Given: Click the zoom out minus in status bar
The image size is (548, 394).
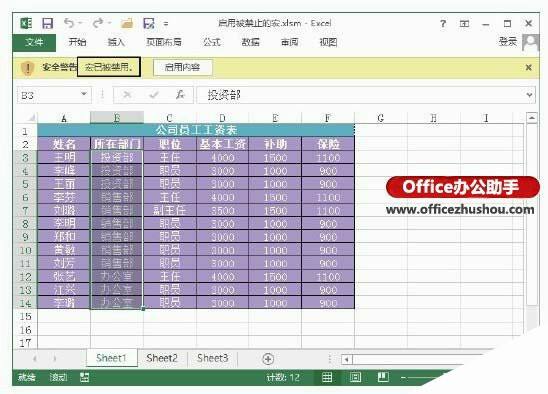Looking at the screenshot, I should 404,378.
